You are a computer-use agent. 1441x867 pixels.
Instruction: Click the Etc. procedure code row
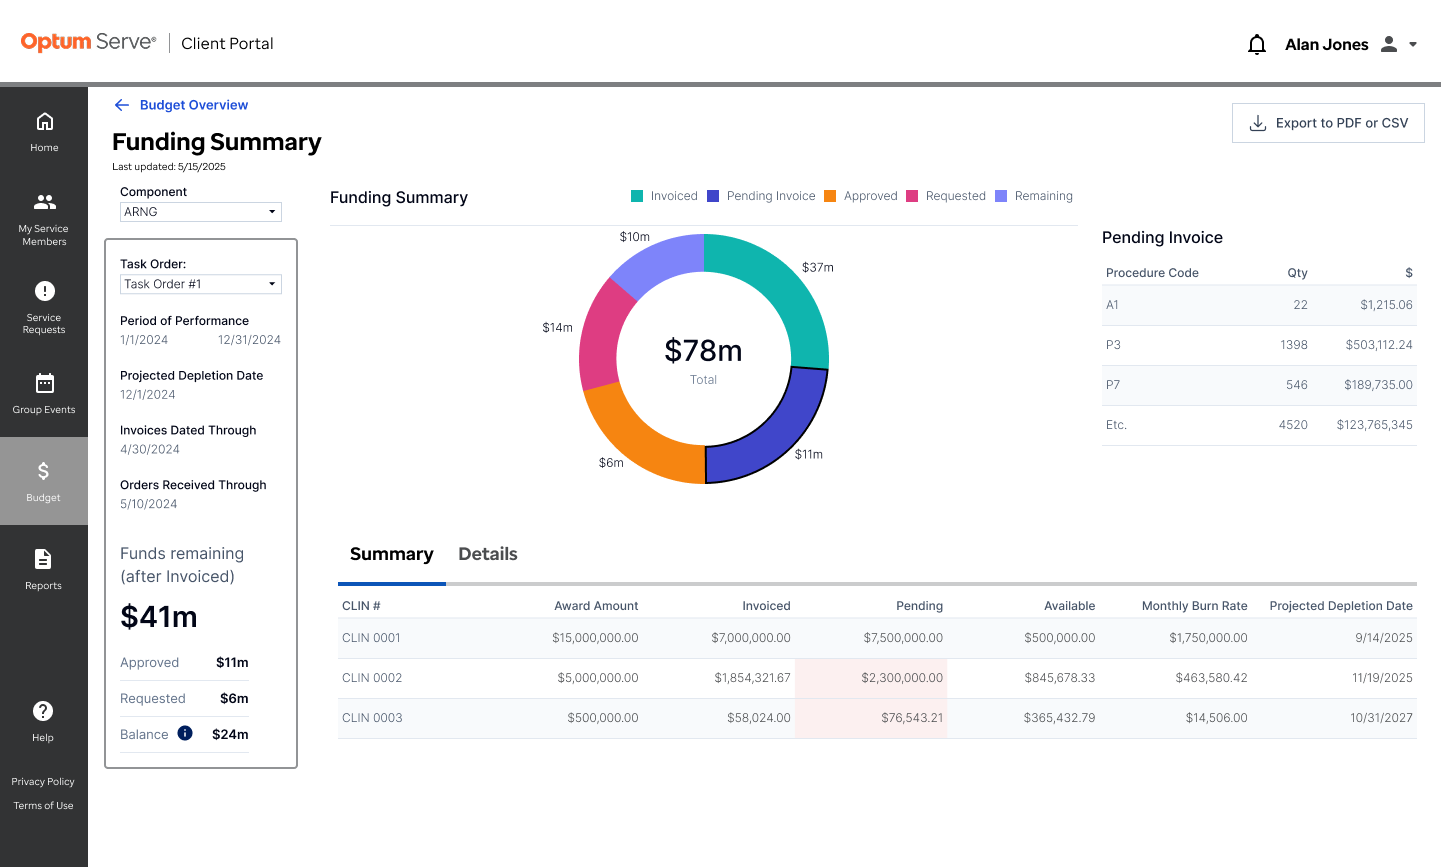[x=1259, y=425]
